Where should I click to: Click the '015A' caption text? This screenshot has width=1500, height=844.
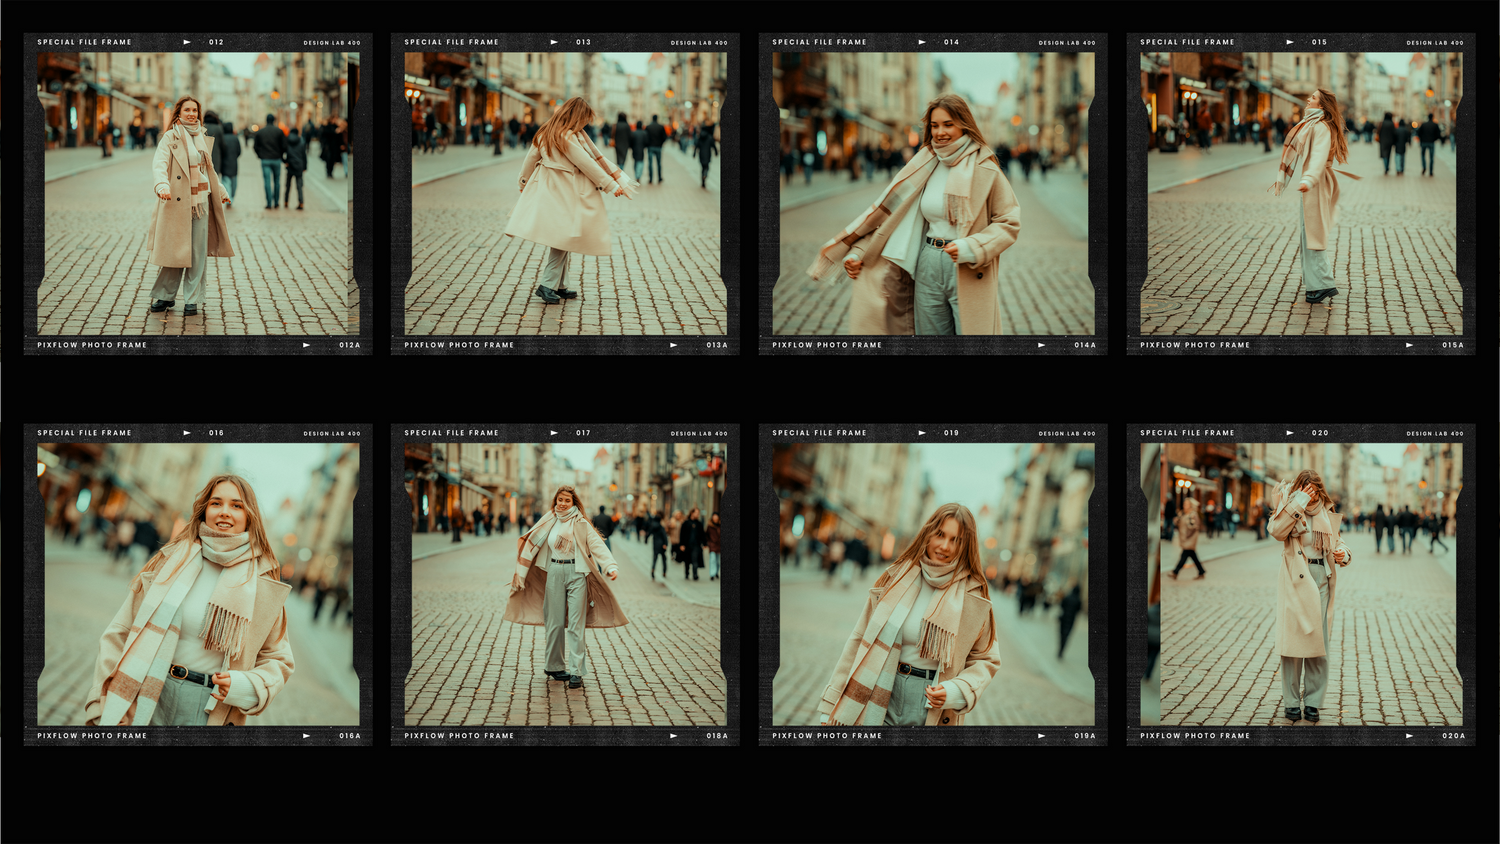point(1453,345)
